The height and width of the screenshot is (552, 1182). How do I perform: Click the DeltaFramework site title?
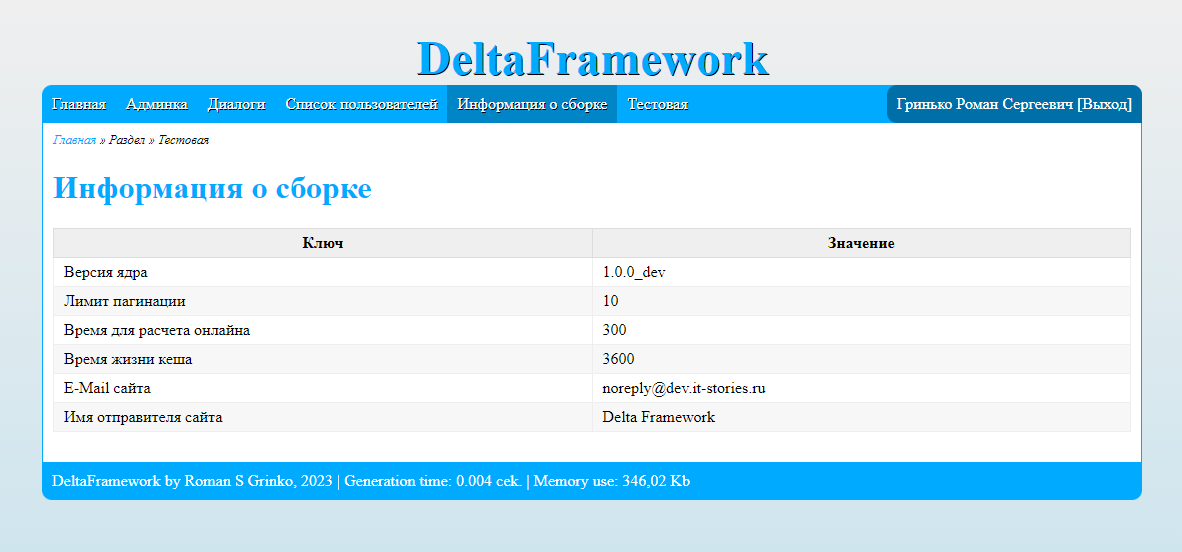click(x=592, y=59)
